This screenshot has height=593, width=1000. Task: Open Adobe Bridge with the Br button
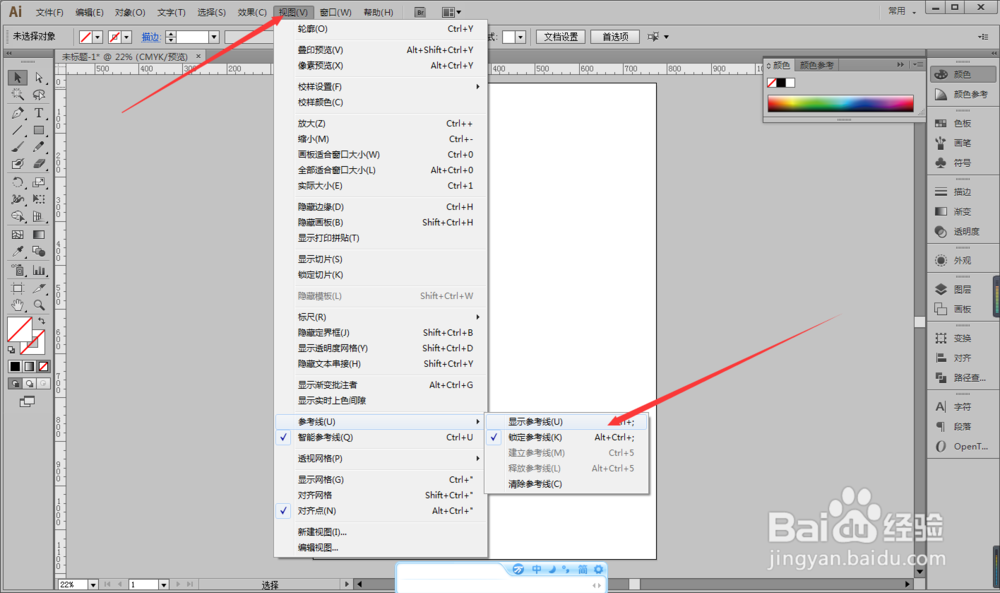pyautogui.click(x=420, y=12)
